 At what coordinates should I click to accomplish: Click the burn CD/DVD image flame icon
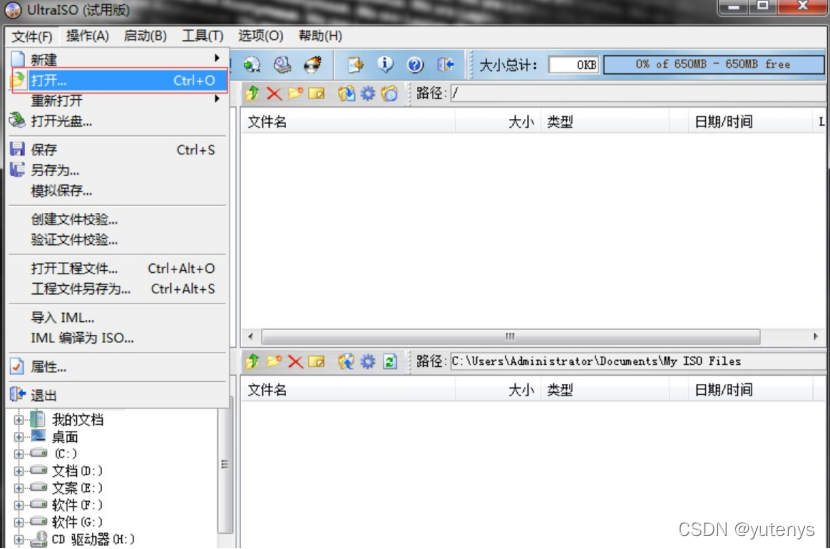313,65
